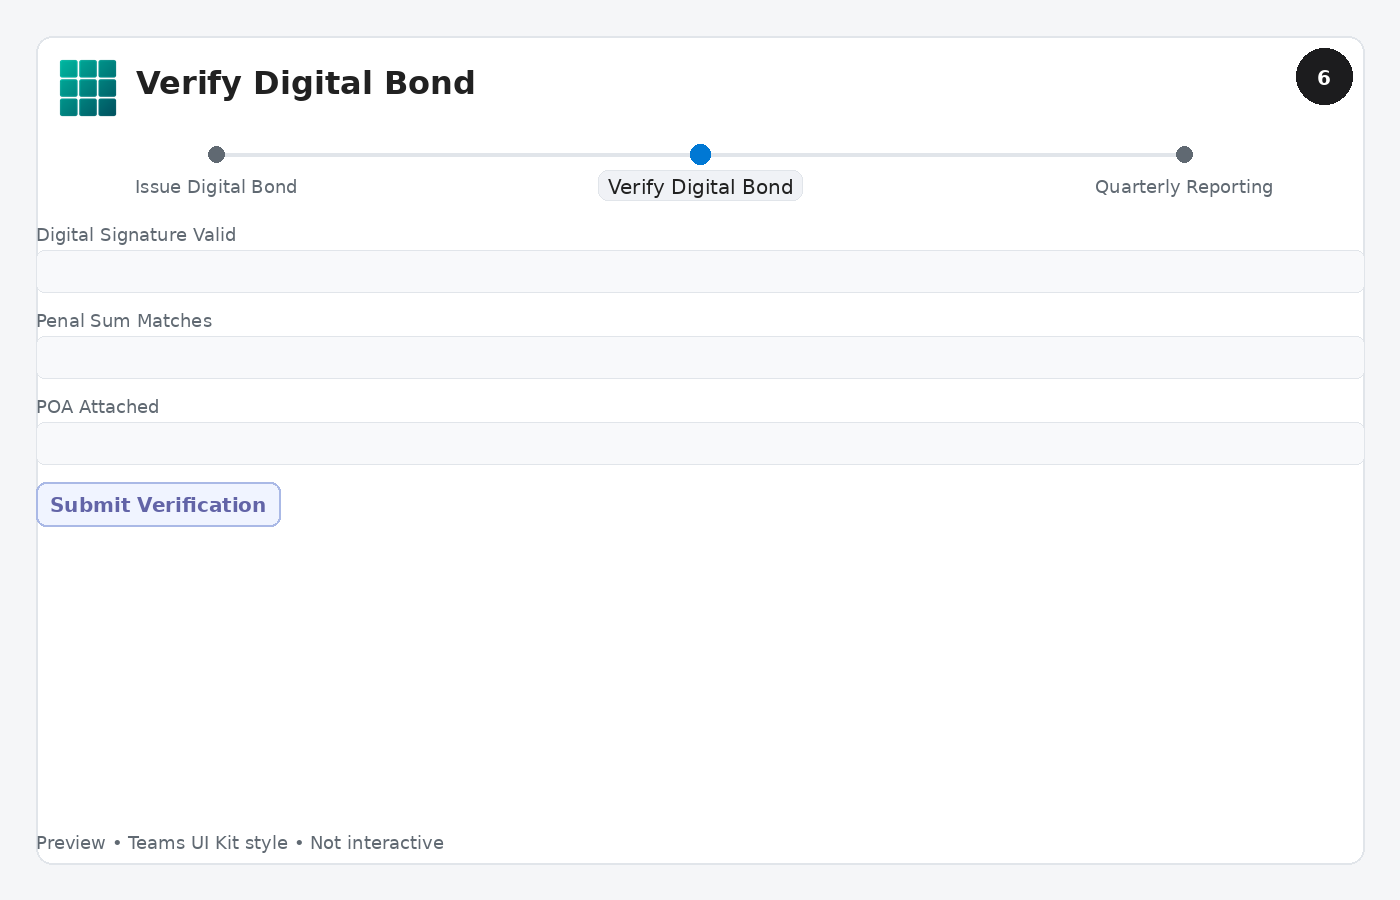Viewport: 1400px width, 900px height.
Task: Click the Verify Digital Bond page heading
Action: 305,83
